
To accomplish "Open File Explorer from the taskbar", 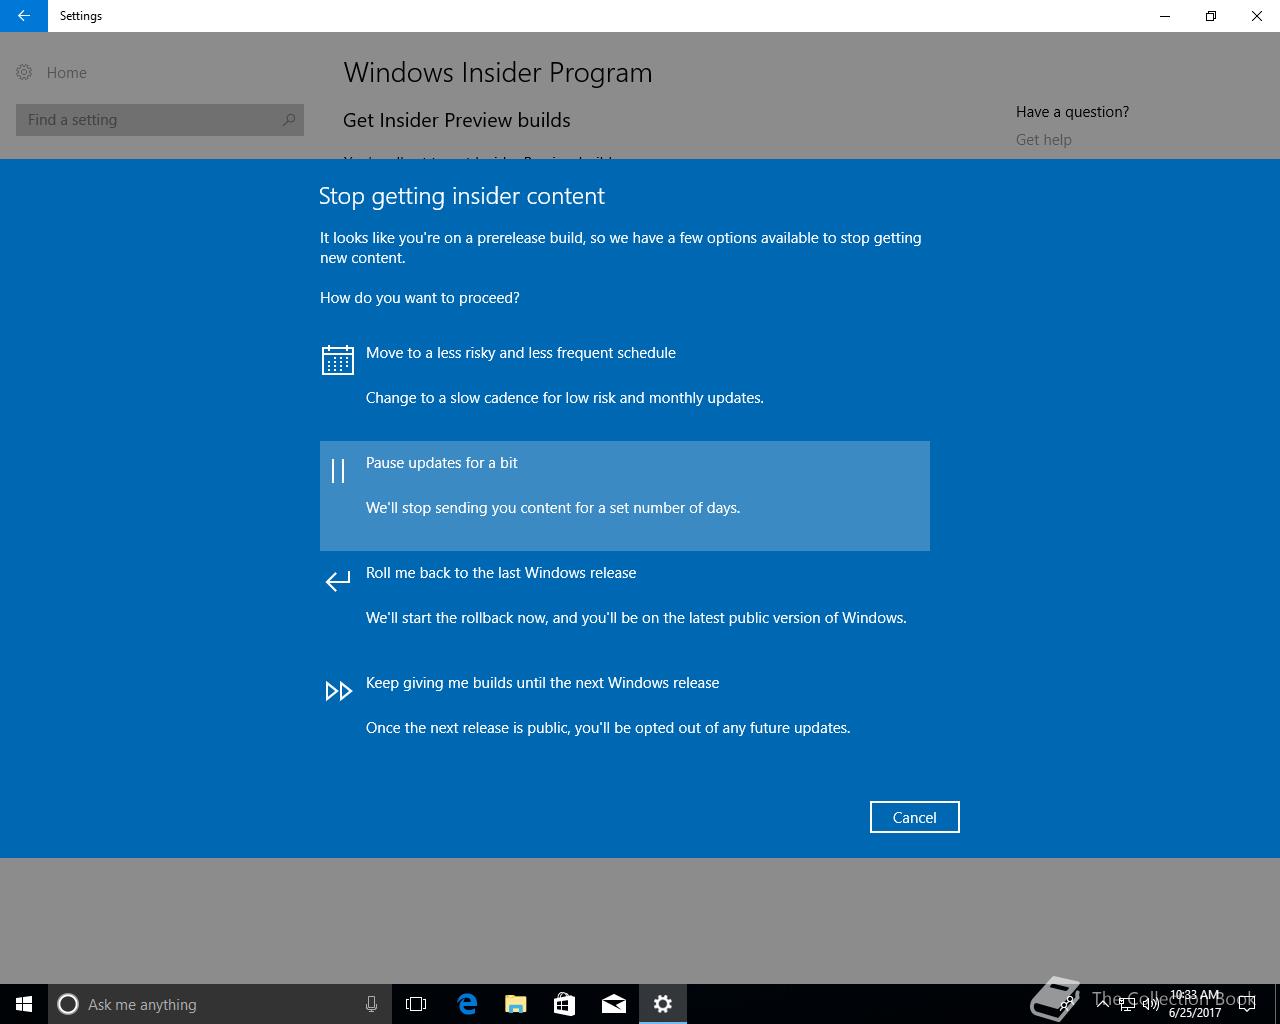I will pos(516,1004).
